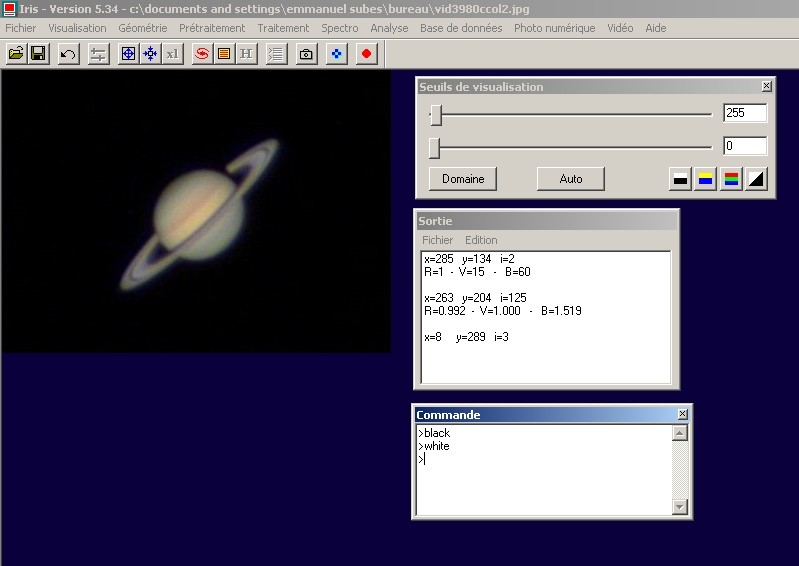Open the Géométrie menu
Viewport: 799px width, 566px height.
(143, 28)
